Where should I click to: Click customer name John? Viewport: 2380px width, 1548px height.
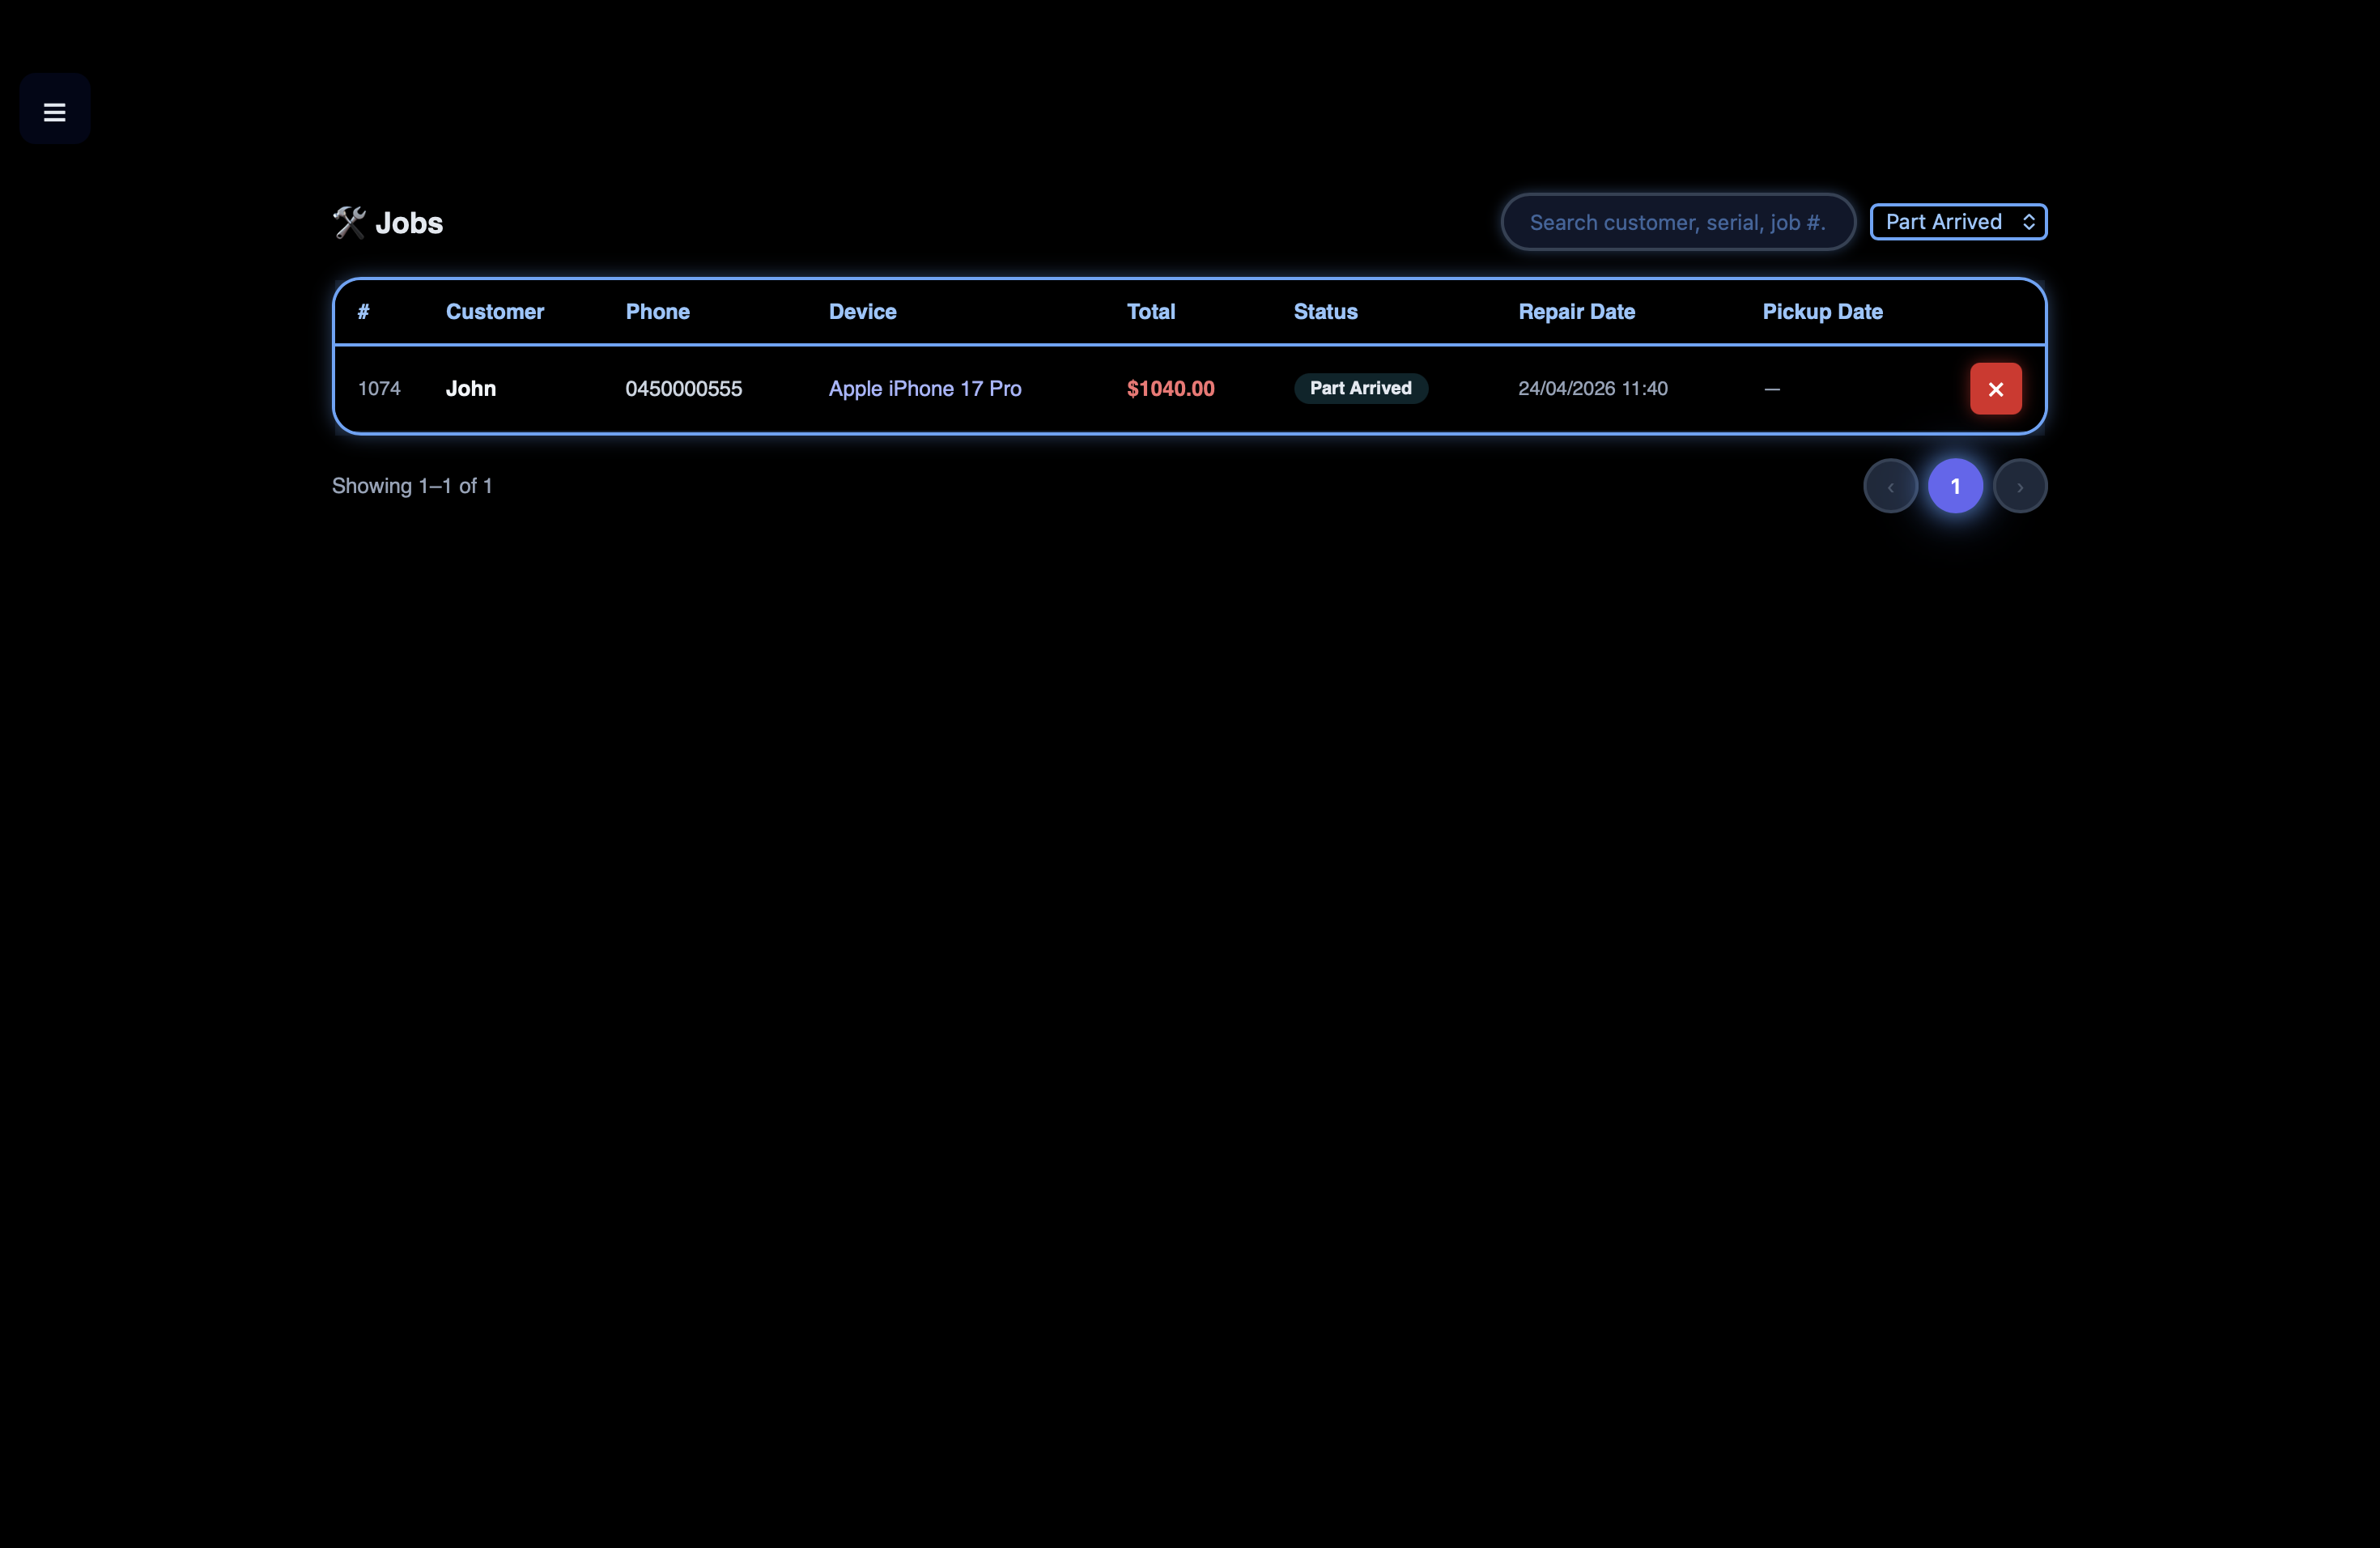click(471, 389)
